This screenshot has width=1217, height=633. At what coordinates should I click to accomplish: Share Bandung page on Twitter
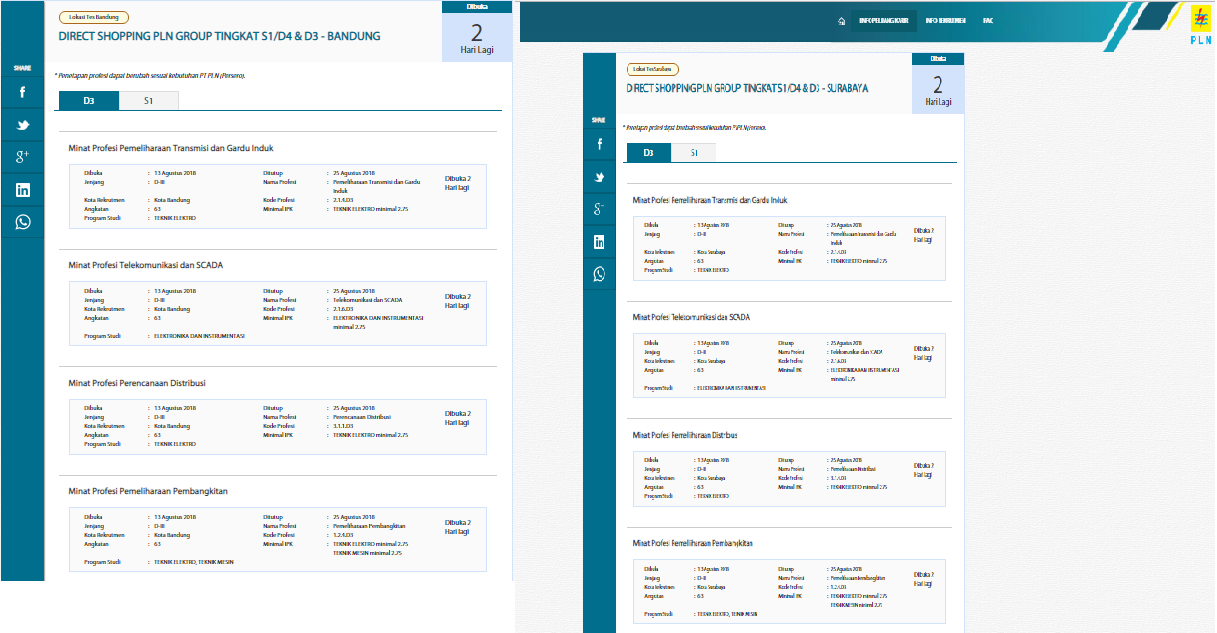point(22,125)
